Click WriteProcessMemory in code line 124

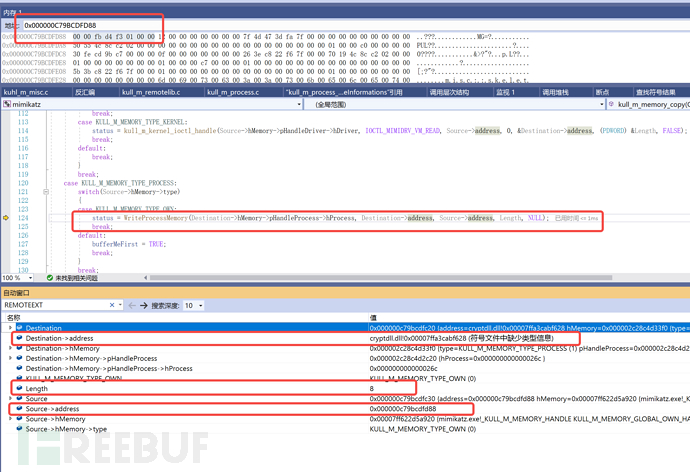pos(155,218)
